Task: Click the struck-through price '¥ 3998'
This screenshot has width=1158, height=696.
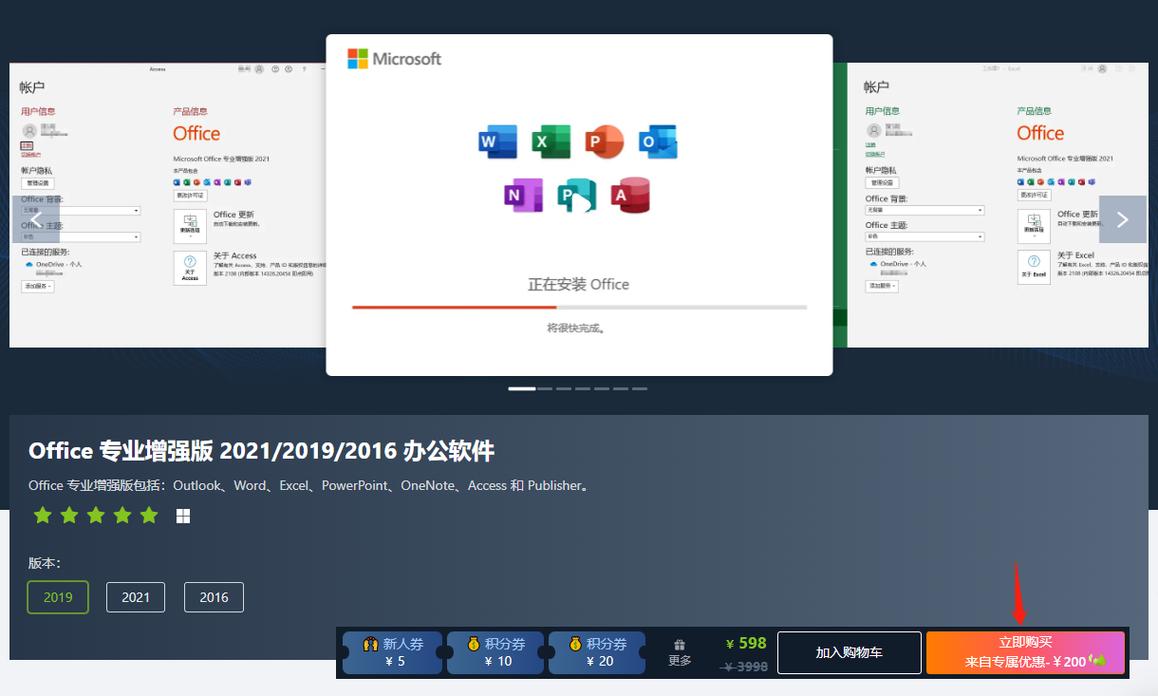Action: 744,666
